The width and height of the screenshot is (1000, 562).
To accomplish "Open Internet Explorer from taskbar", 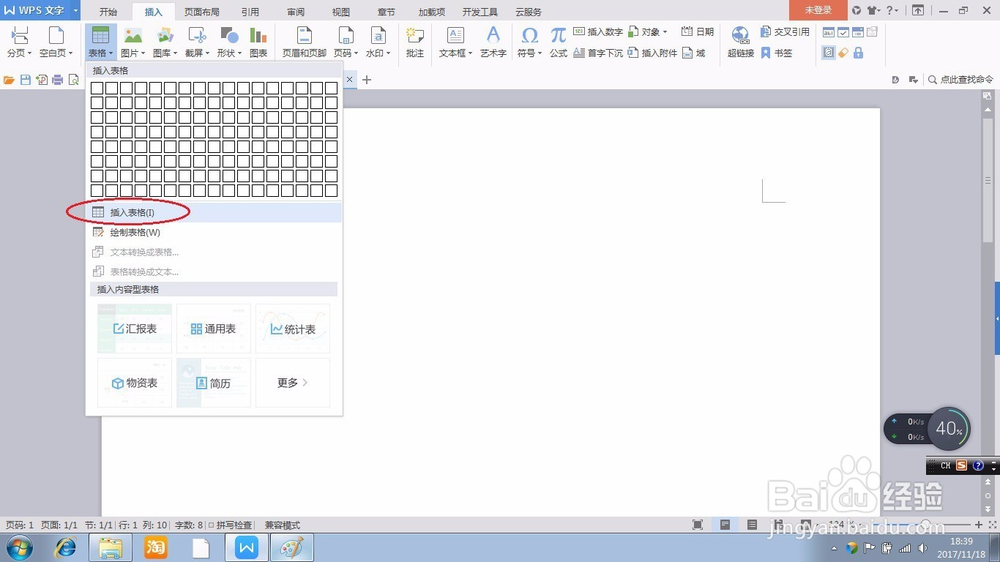I will 65,547.
